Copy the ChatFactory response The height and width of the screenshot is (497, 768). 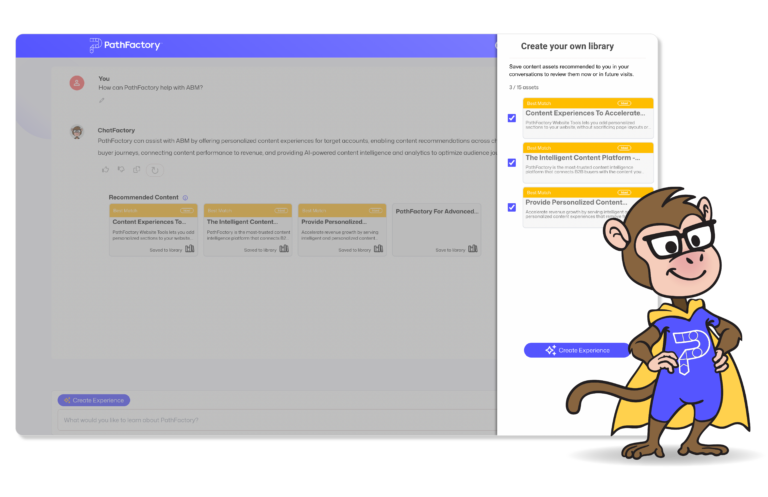(x=137, y=169)
